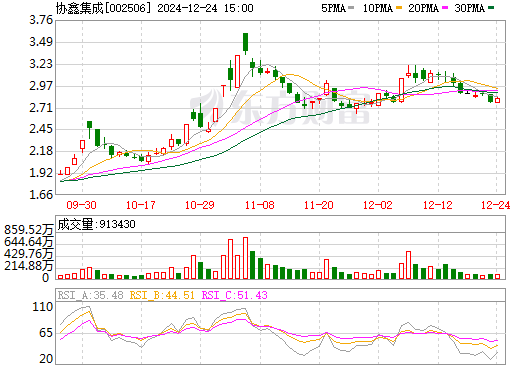
Task: Click the RSI_B:44.51 indicator label
Action: (x=162, y=295)
